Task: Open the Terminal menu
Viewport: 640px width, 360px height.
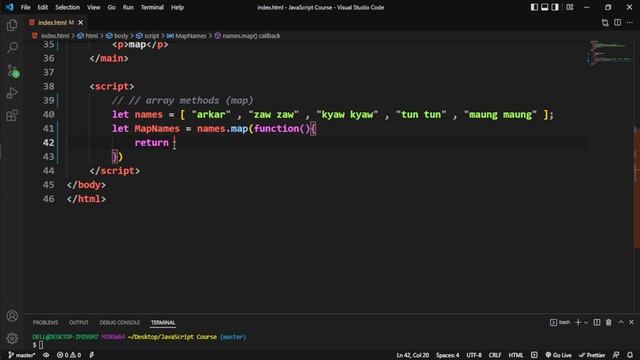Action: click(x=152, y=7)
